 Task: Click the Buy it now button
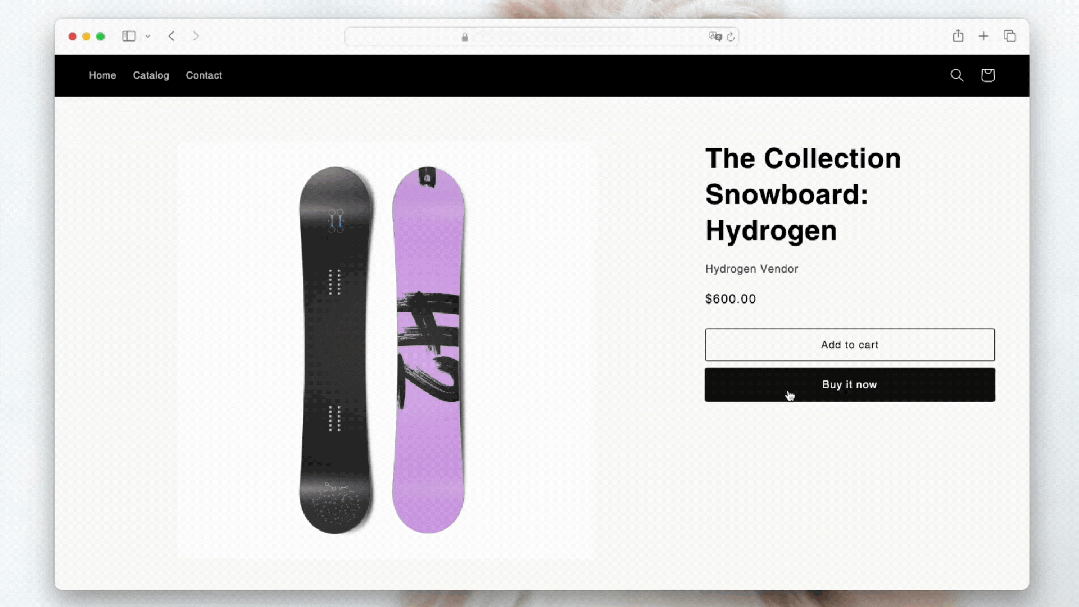point(850,385)
